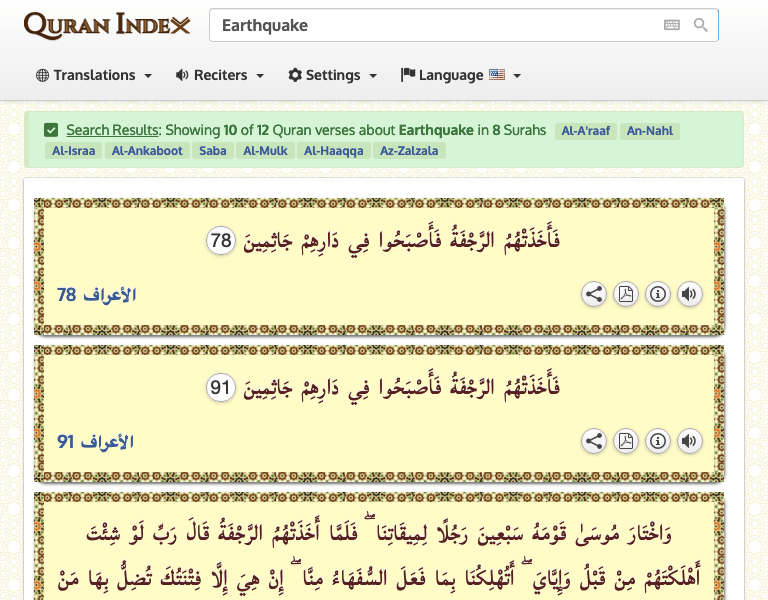Share verse 91 of Al-A'raaf
768x600 pixels.
[594, 441]
